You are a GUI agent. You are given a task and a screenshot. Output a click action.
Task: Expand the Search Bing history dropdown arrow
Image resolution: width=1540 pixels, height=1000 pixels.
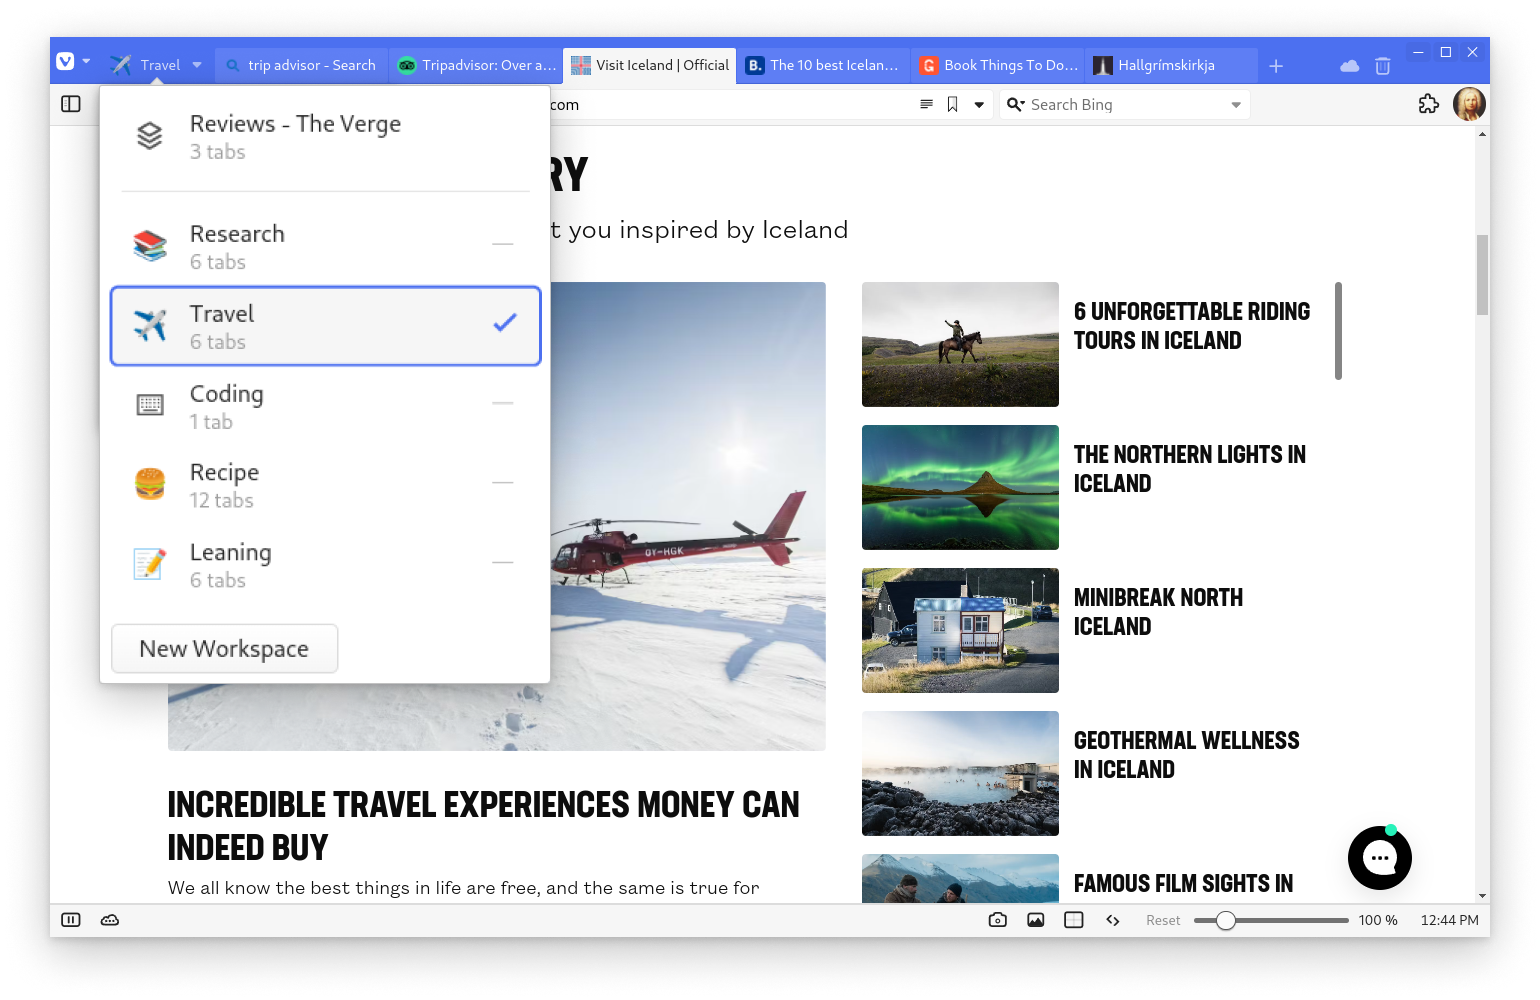click(x=1236, y=105)
